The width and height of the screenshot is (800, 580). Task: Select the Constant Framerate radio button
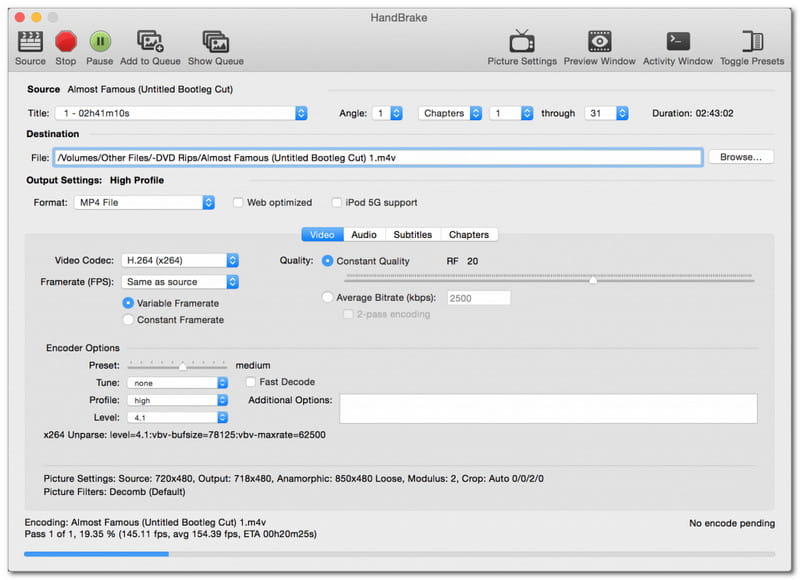click(x=128, y=320)
